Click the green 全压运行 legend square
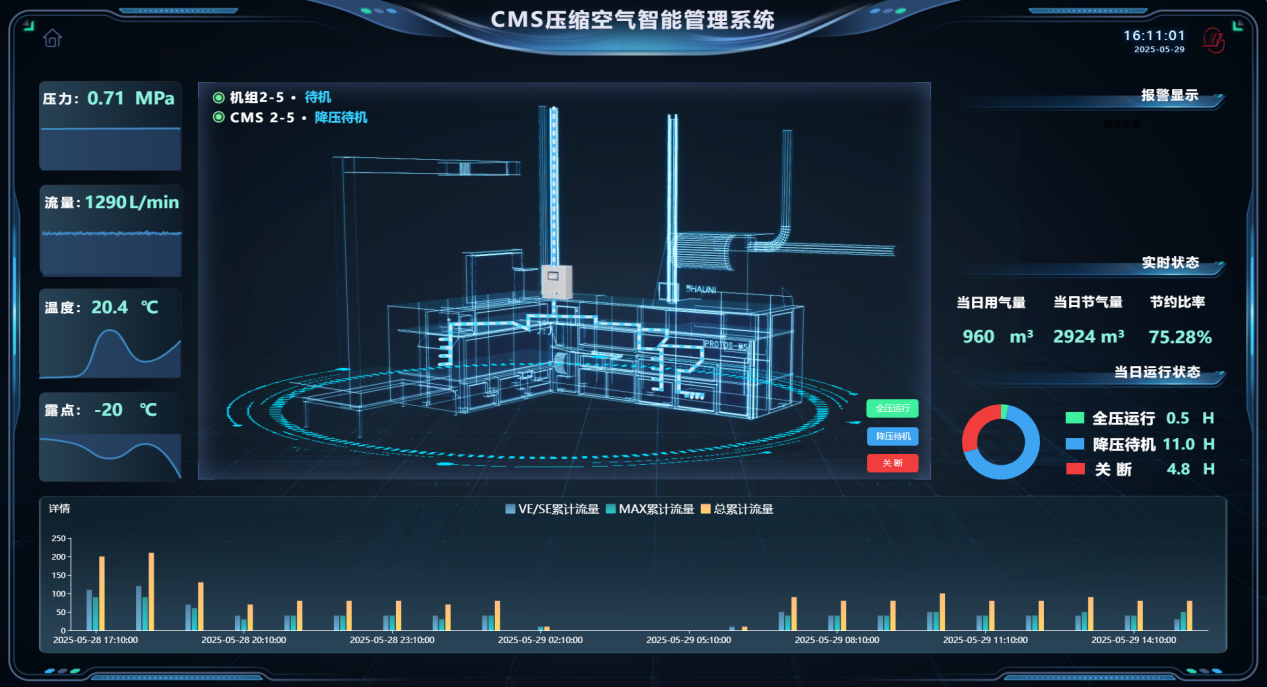1267x687 pixels. [1075, 418]
